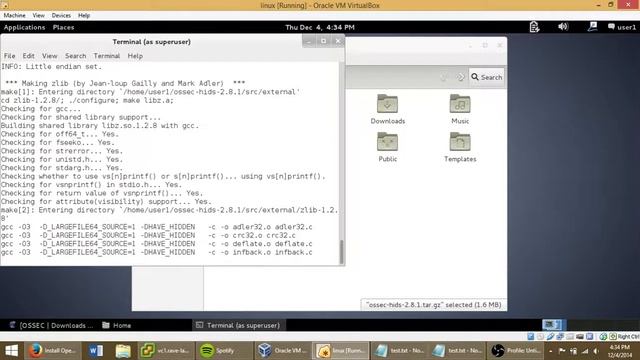Open VirtualBox Devices menu
This screenshot has width=640, height=360.
(61, 16)
